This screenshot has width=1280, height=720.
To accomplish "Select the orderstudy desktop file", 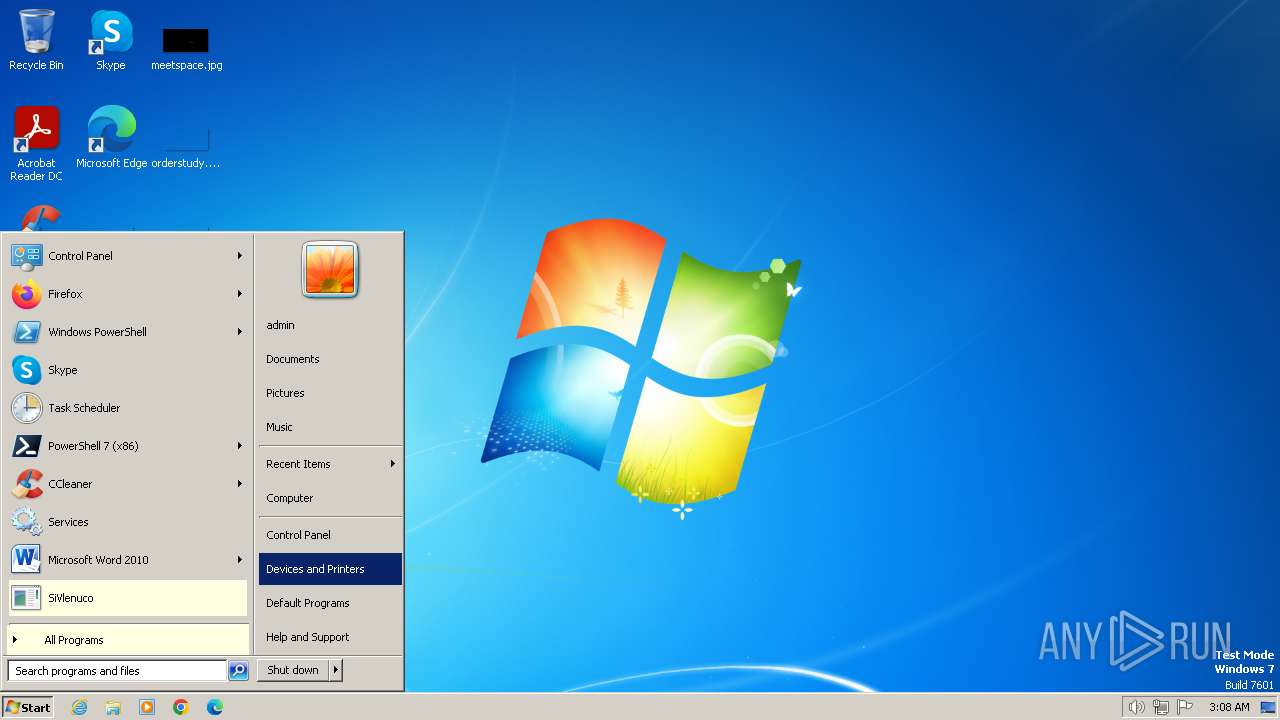I will [x=186, y=145].
